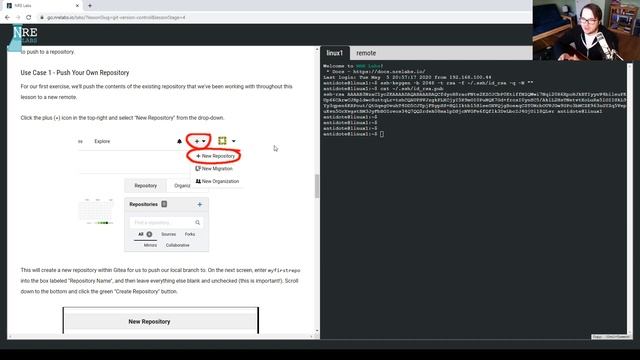640x360 pixels.
Task: Open a new browser tab
Action: click(90, 6)
